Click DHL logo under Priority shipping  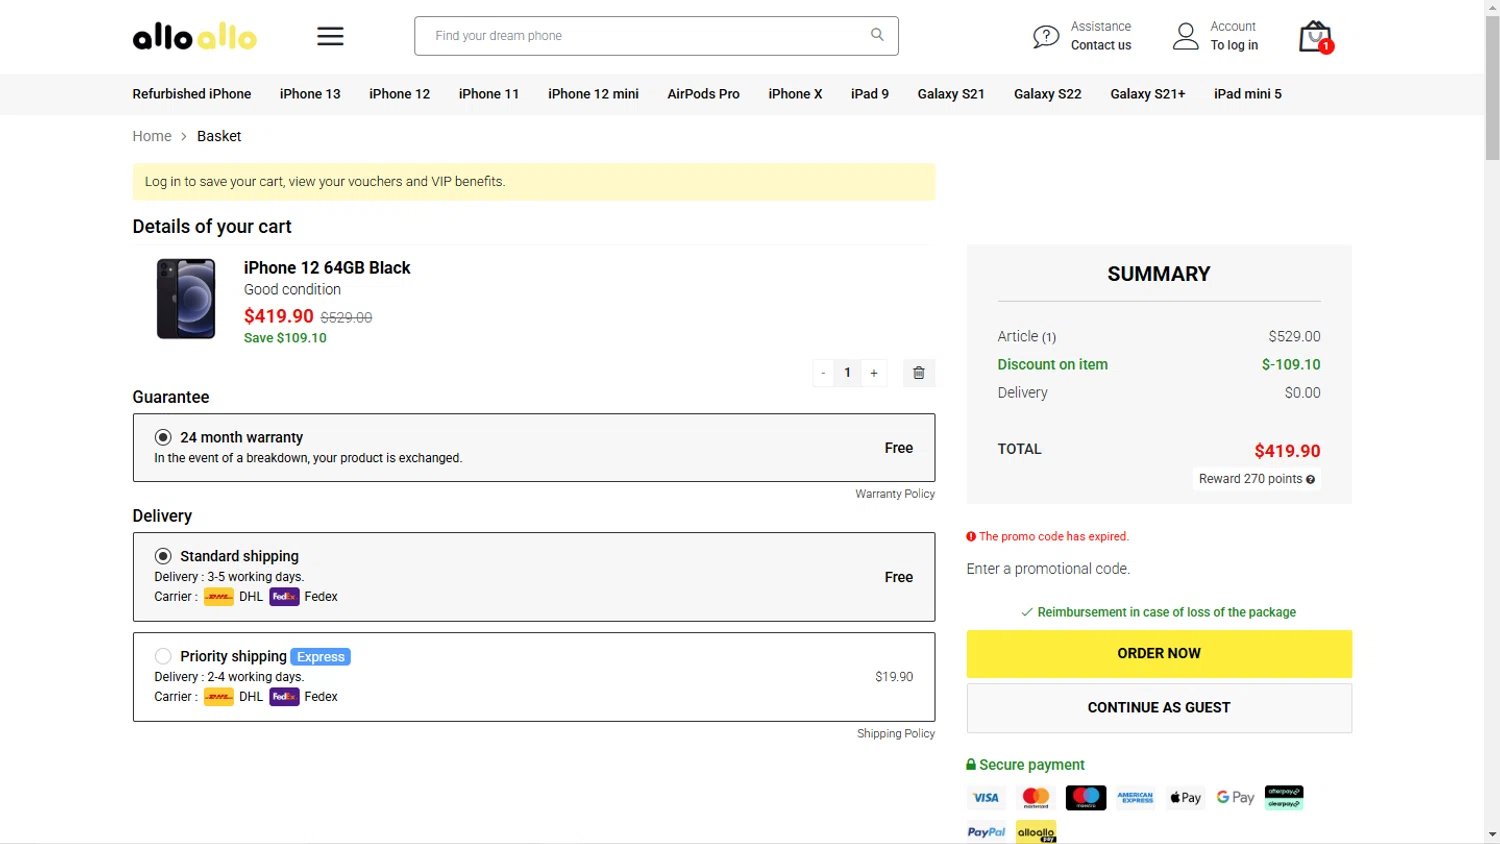coord(219,697)
